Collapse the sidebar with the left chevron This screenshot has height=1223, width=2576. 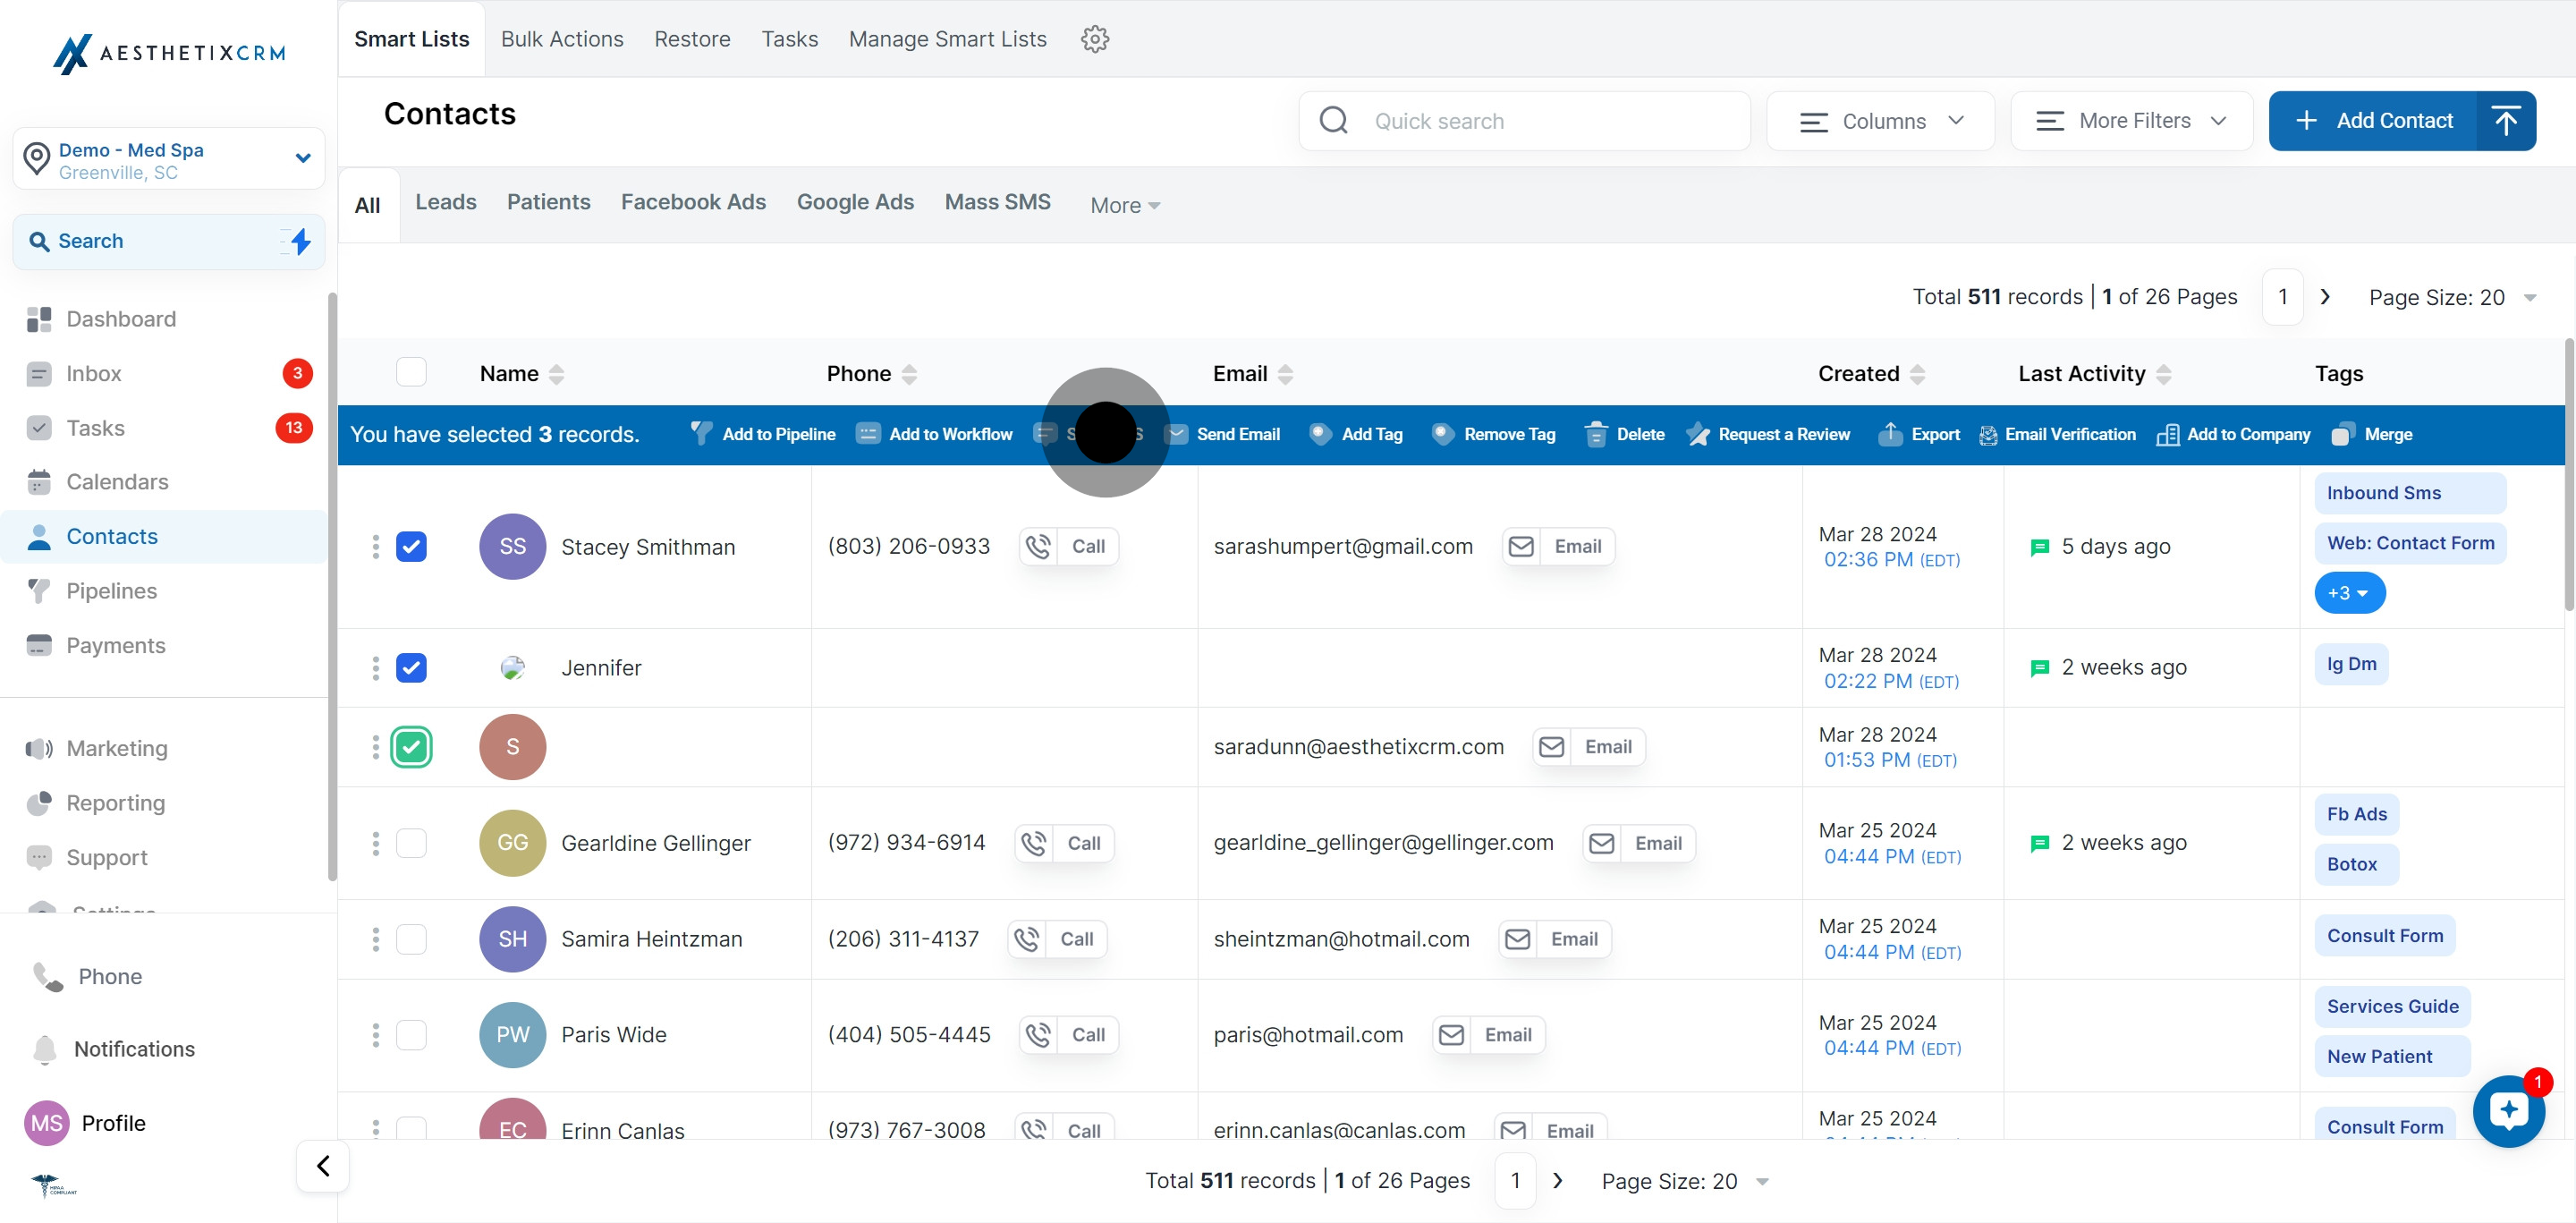click(x=323, y=1166)
